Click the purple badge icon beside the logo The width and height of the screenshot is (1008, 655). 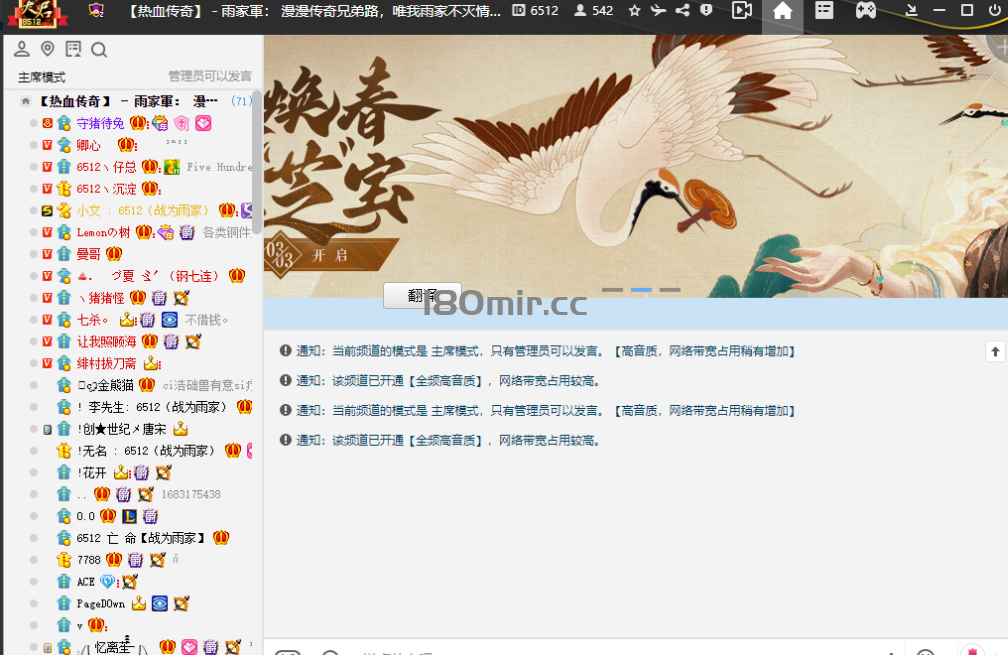coord(96,11)
